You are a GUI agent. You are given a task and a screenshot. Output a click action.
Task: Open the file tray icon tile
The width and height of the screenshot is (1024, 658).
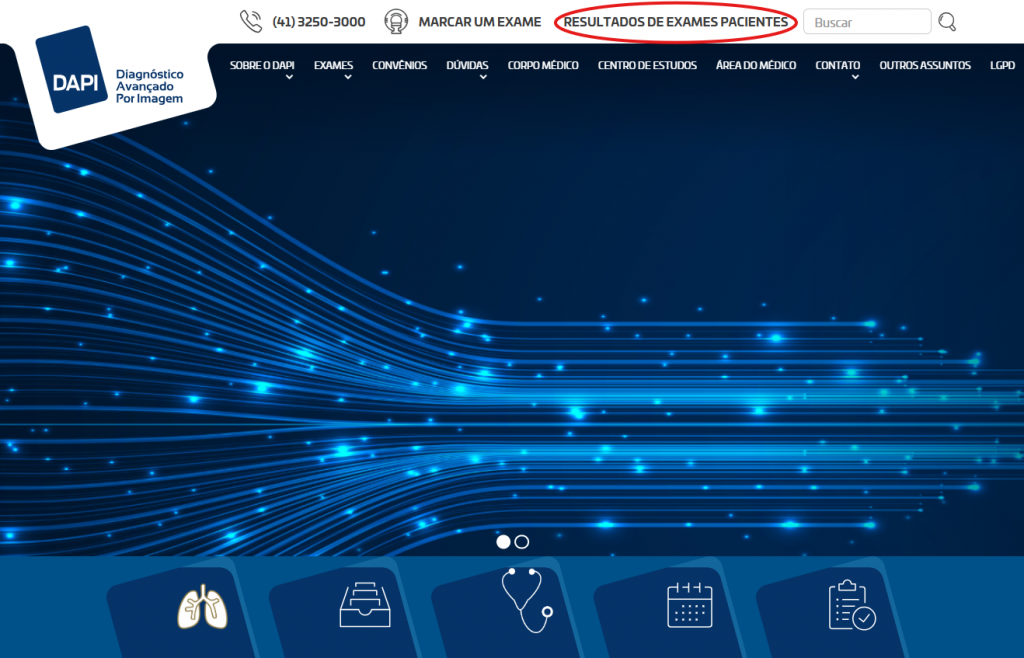(365, 606)
